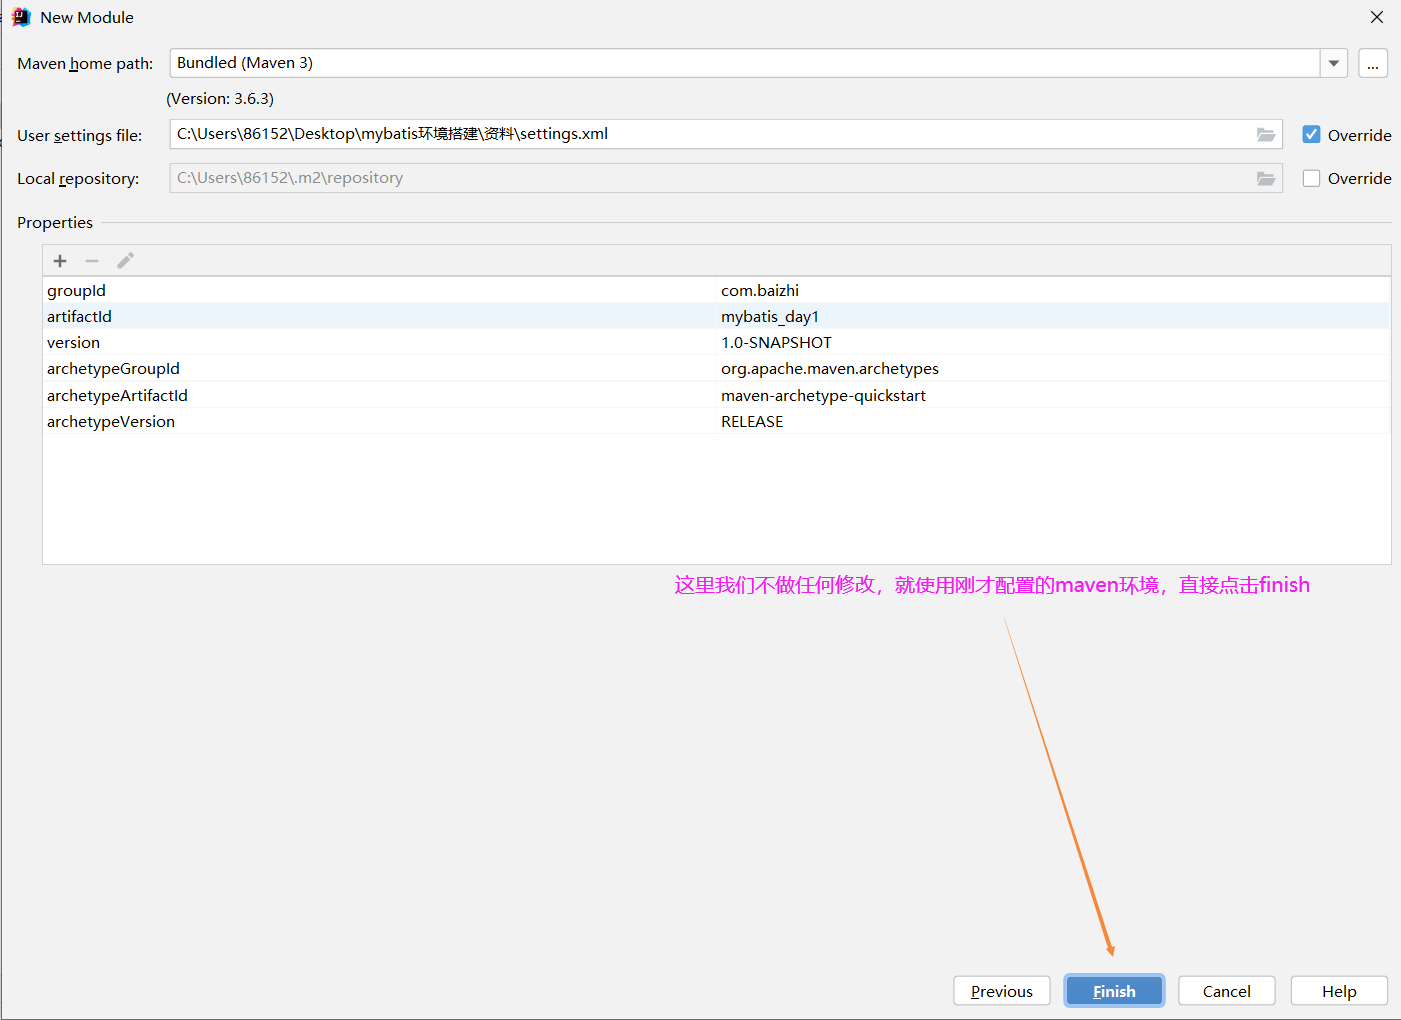Screen dimensions: 1401x1020
Task: Cancel the New Module dialog
Action: click(x=1227, y=991)
